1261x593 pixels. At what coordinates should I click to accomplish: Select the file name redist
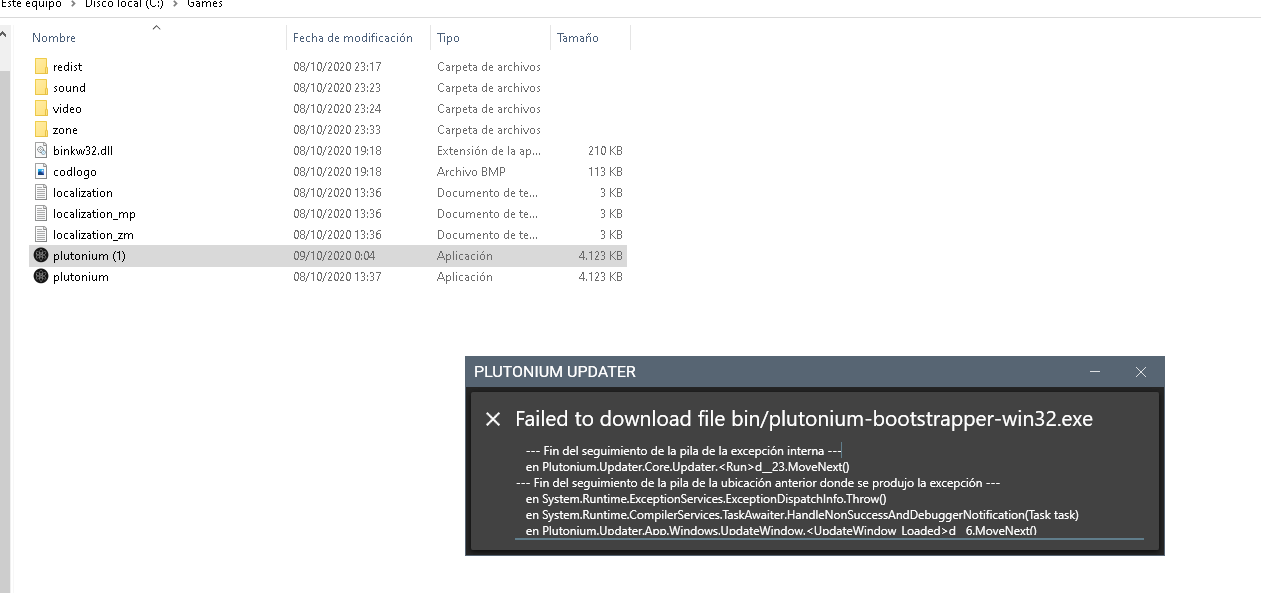pyautogui.click(x=68, y=67)
